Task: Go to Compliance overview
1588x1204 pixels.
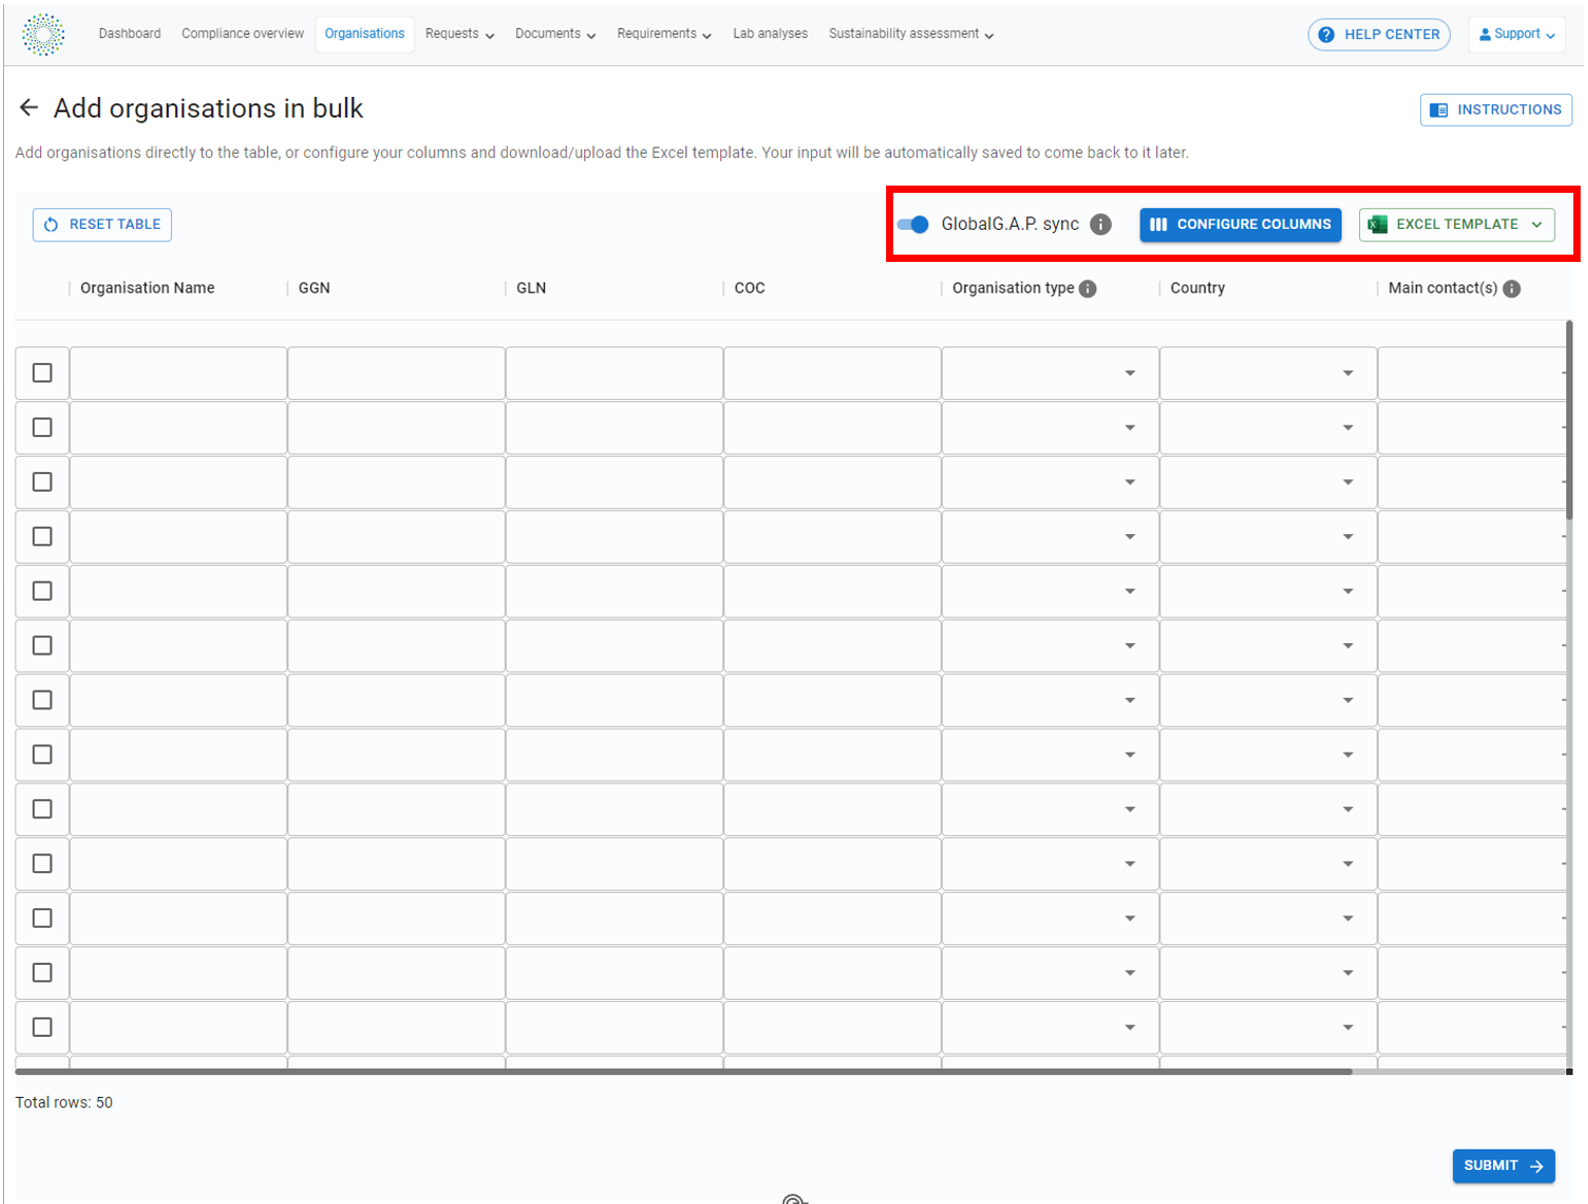Action: pos(242,34)
